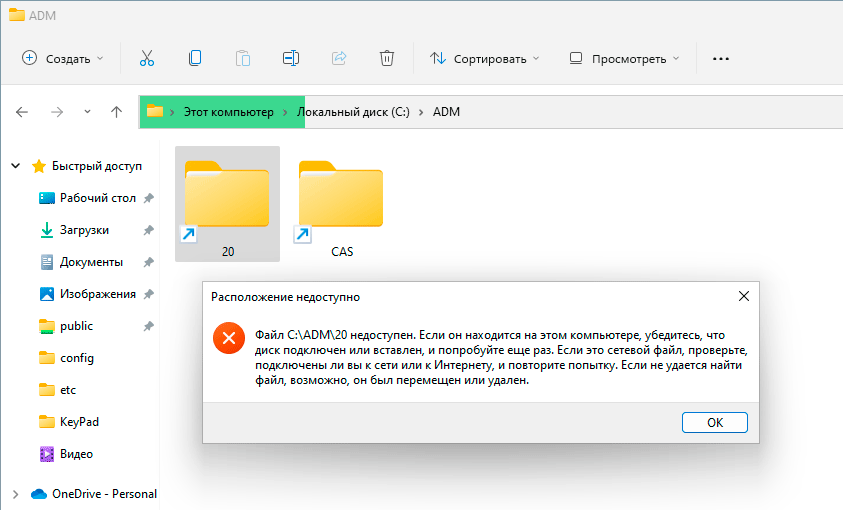Image resolution: width=843 pixels, height=510 pixels.
Task: Click the pin icon next to Загрузки
Action: 148,230
